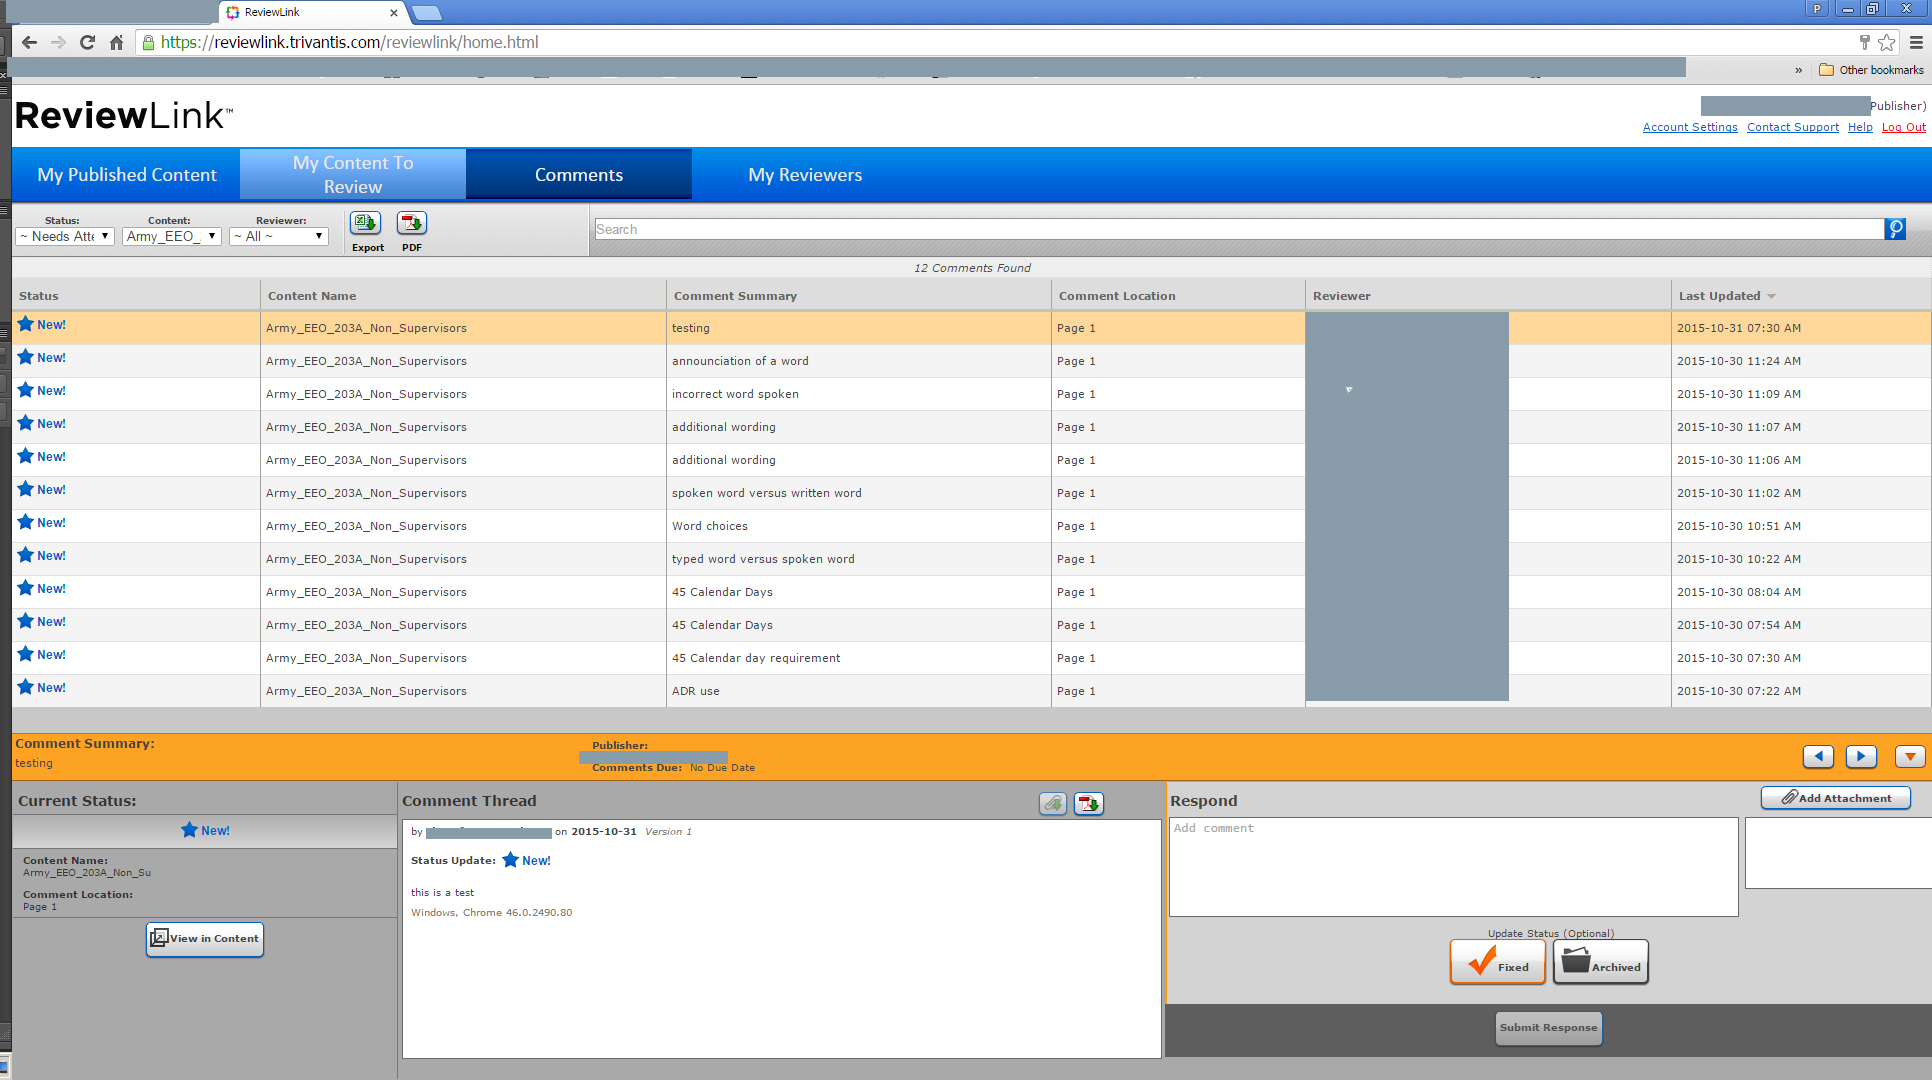Mark comment as Archived

(1601, 963)
